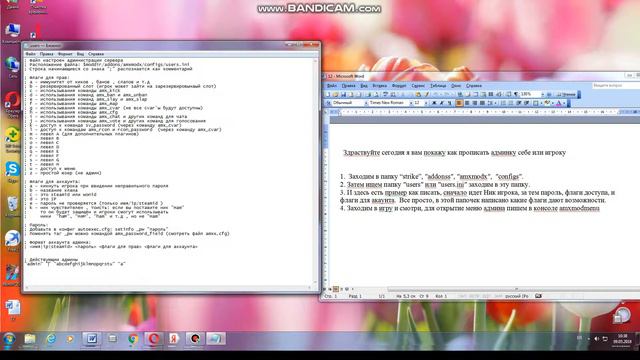Viewport: 640px width, 360px height.
Task: Launch Internet Explorer from taskbar
Action: [51, 339]
